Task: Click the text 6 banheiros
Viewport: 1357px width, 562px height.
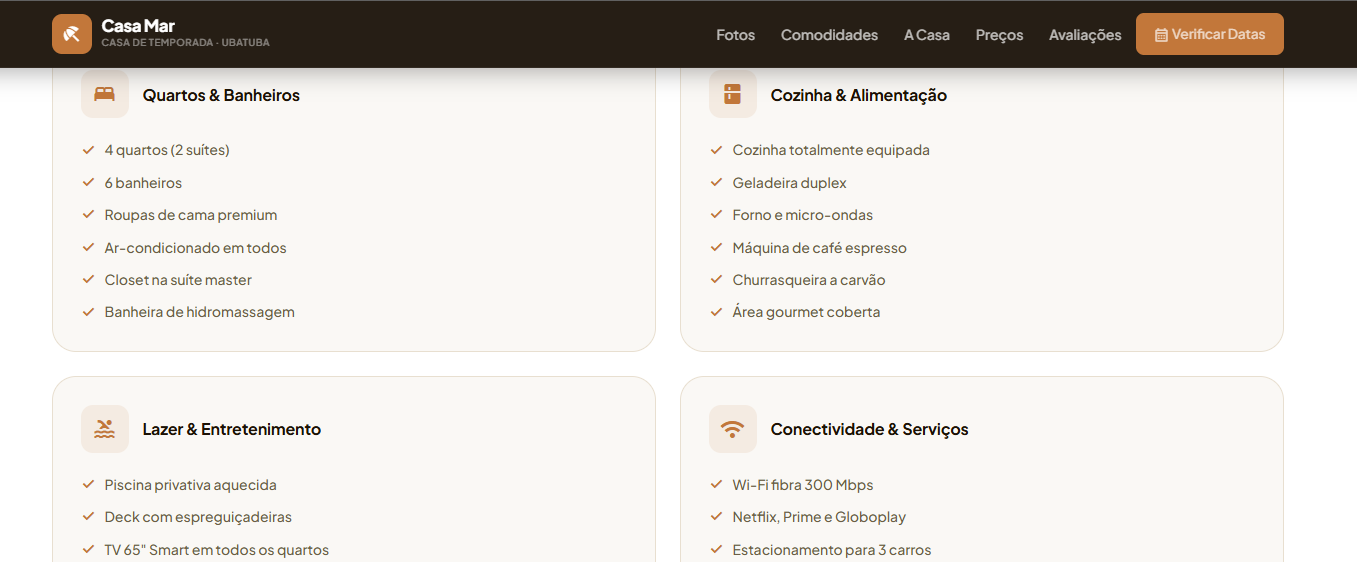Action: pyautogui.click(x=143, y=183)
